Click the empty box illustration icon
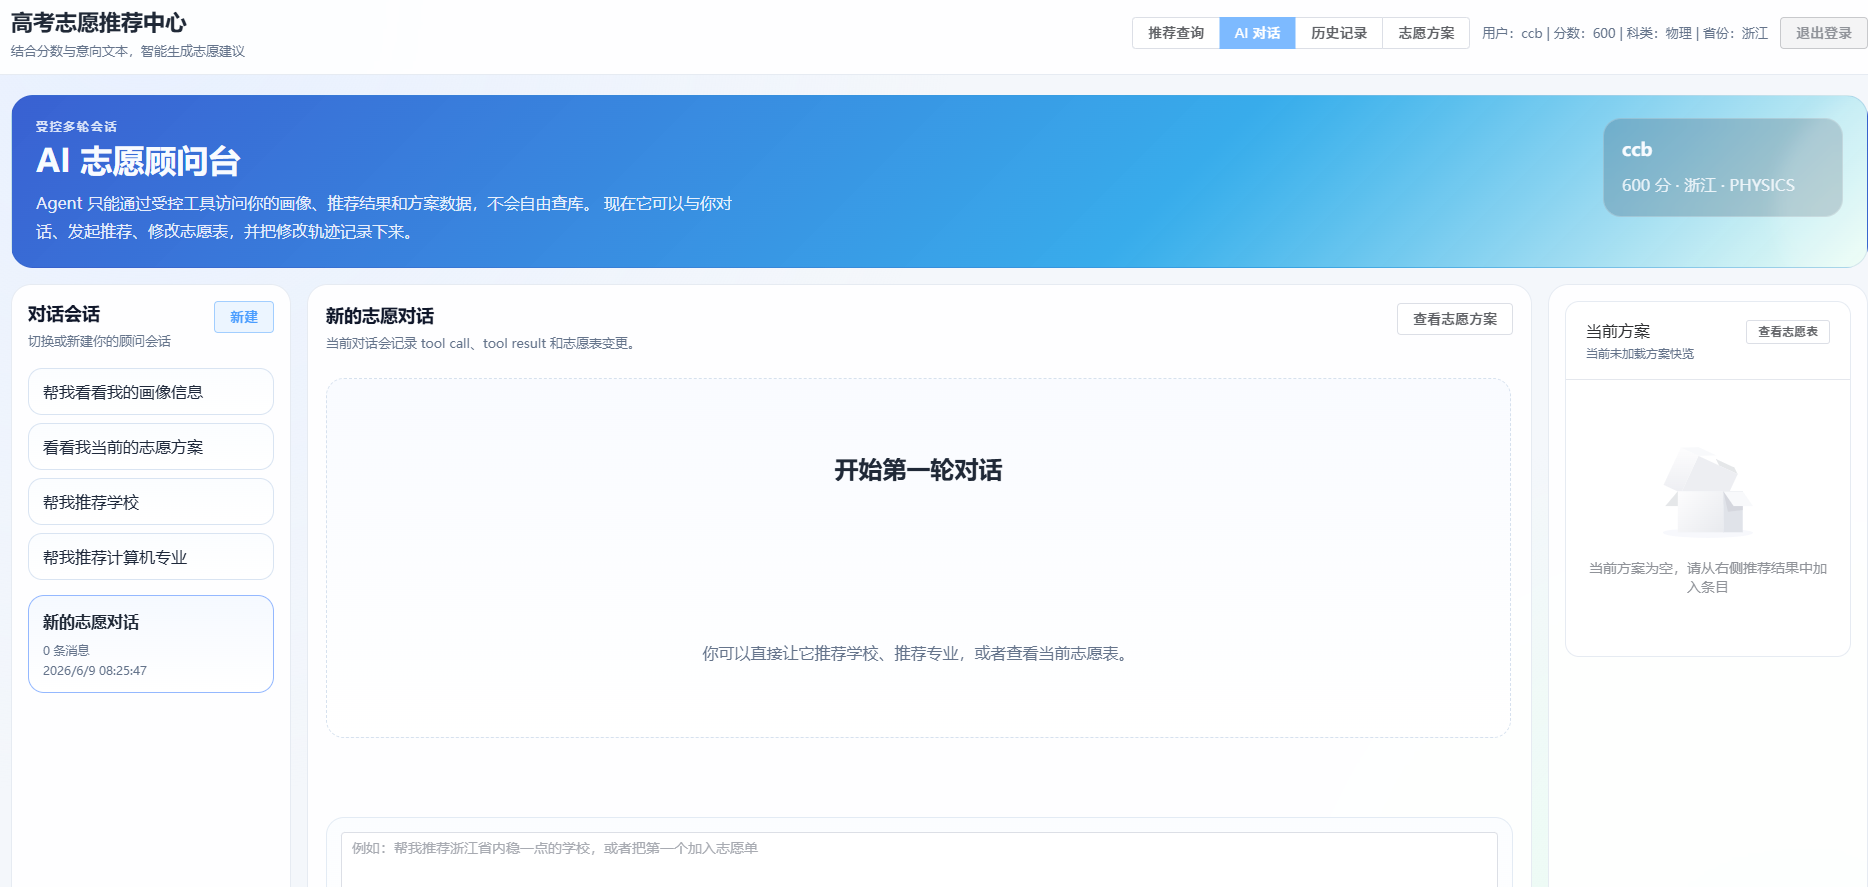Screen dimensions: 1868x887 click(1707, 493)
